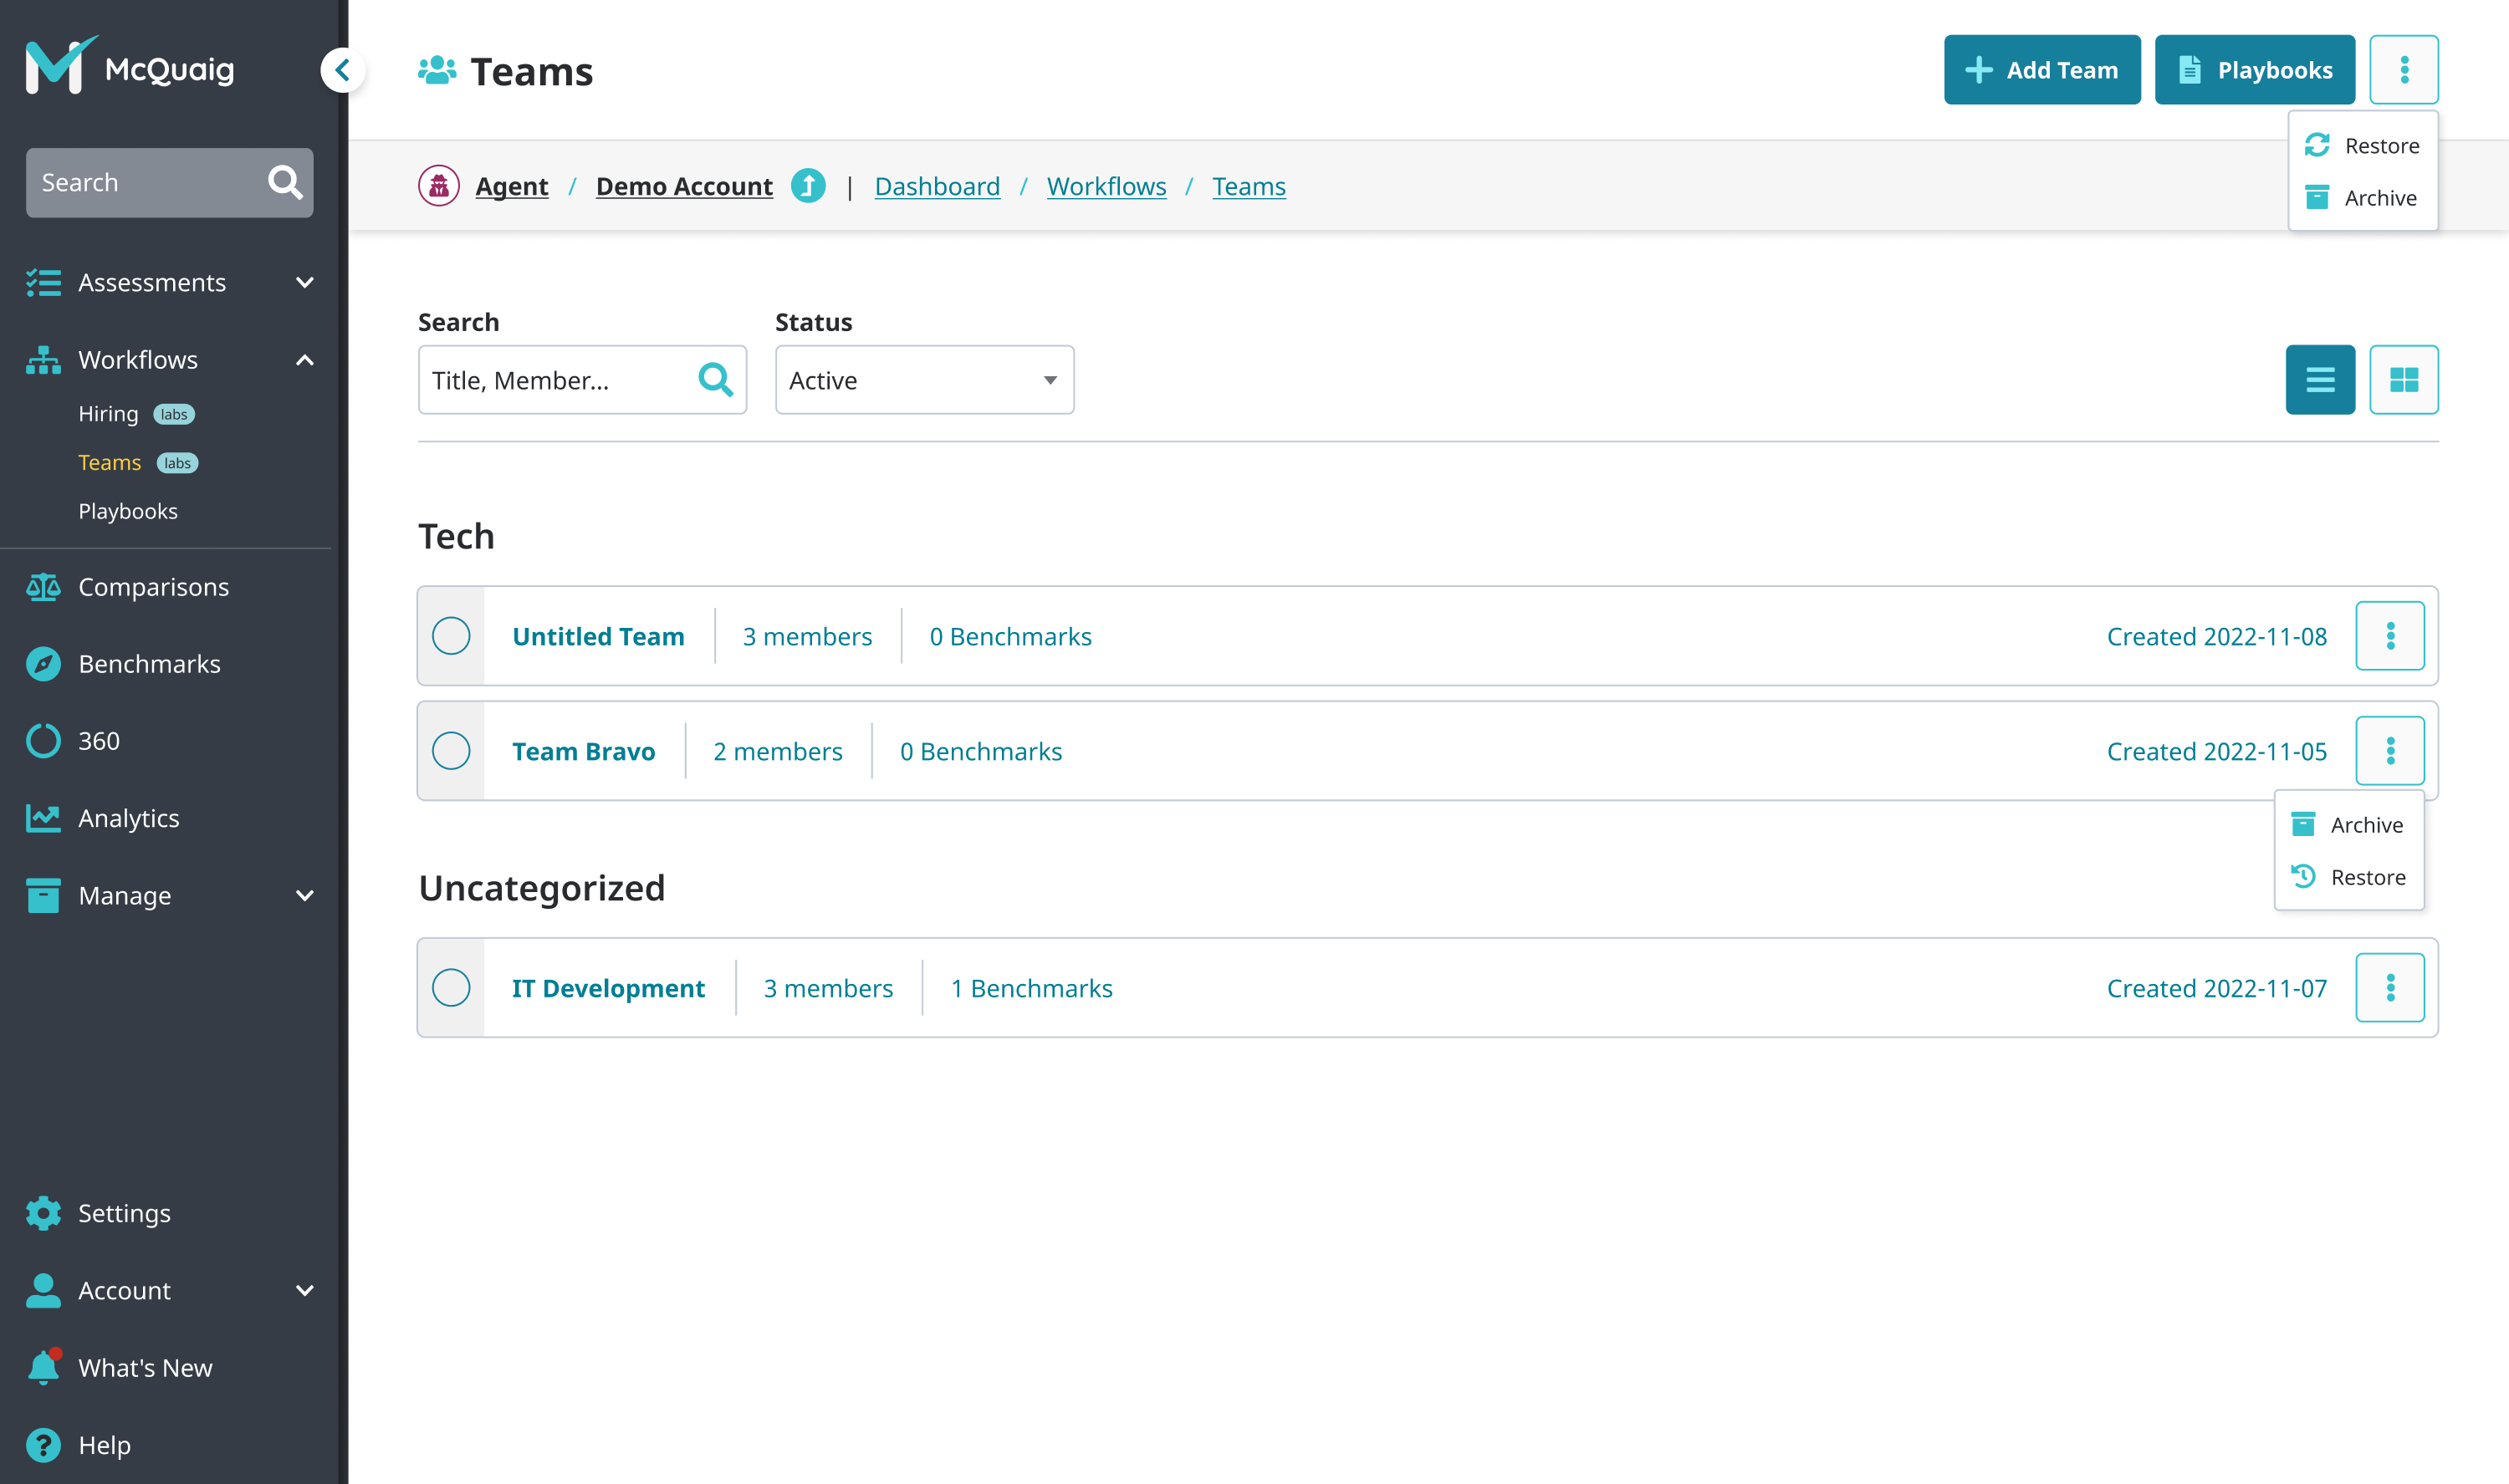This screenshot has height=1484, width=2509.
Task: Open three-dot menu for Untitled Team
Action: click(x=2389, y=636)
